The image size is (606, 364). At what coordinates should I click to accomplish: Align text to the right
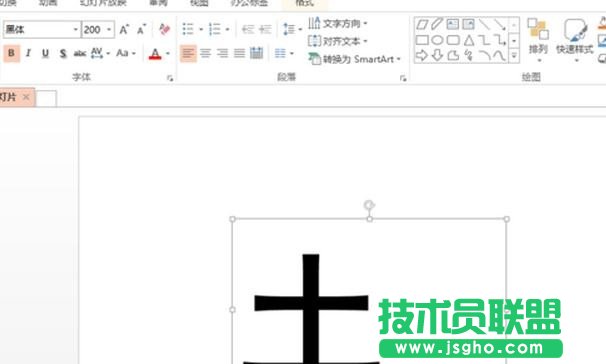[222, 53]
